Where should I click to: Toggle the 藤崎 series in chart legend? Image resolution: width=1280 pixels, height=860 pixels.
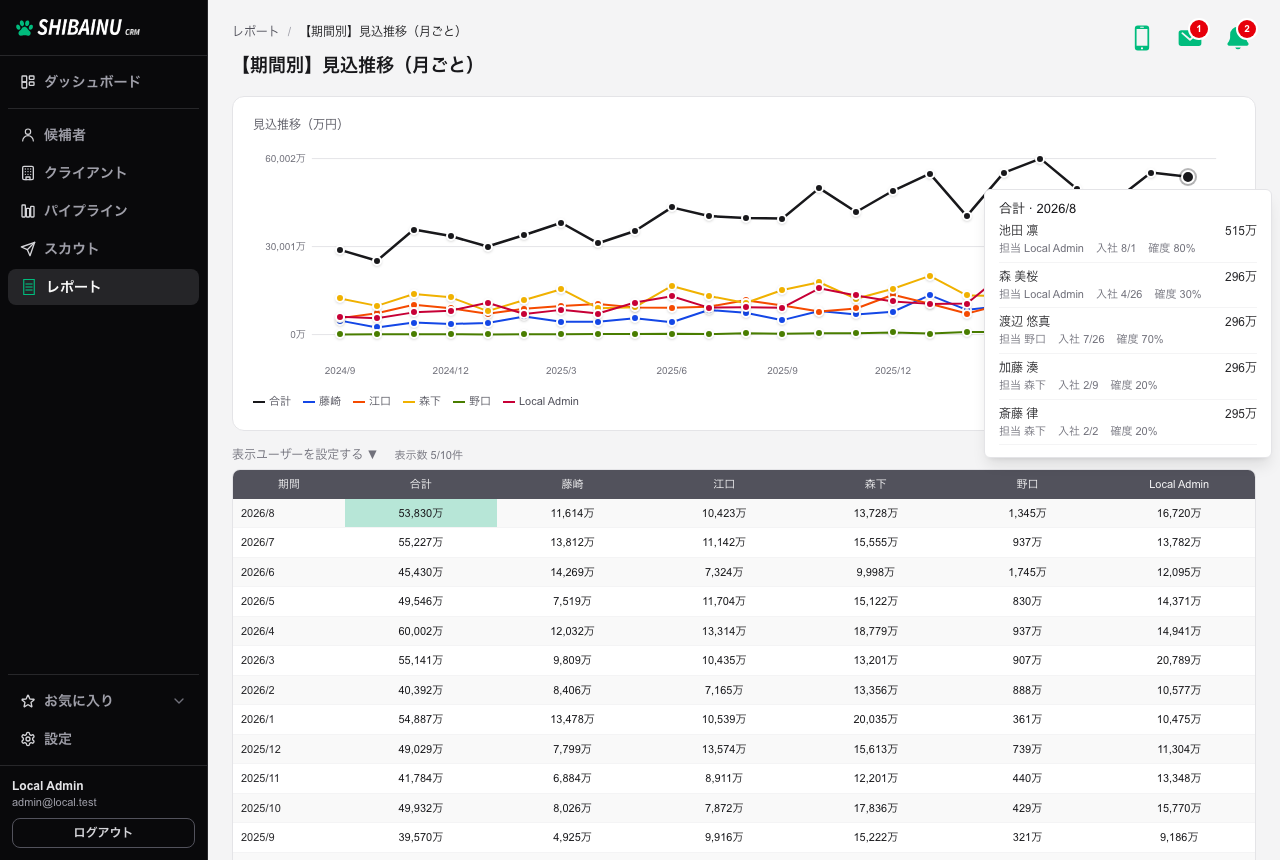click(322, 401)
